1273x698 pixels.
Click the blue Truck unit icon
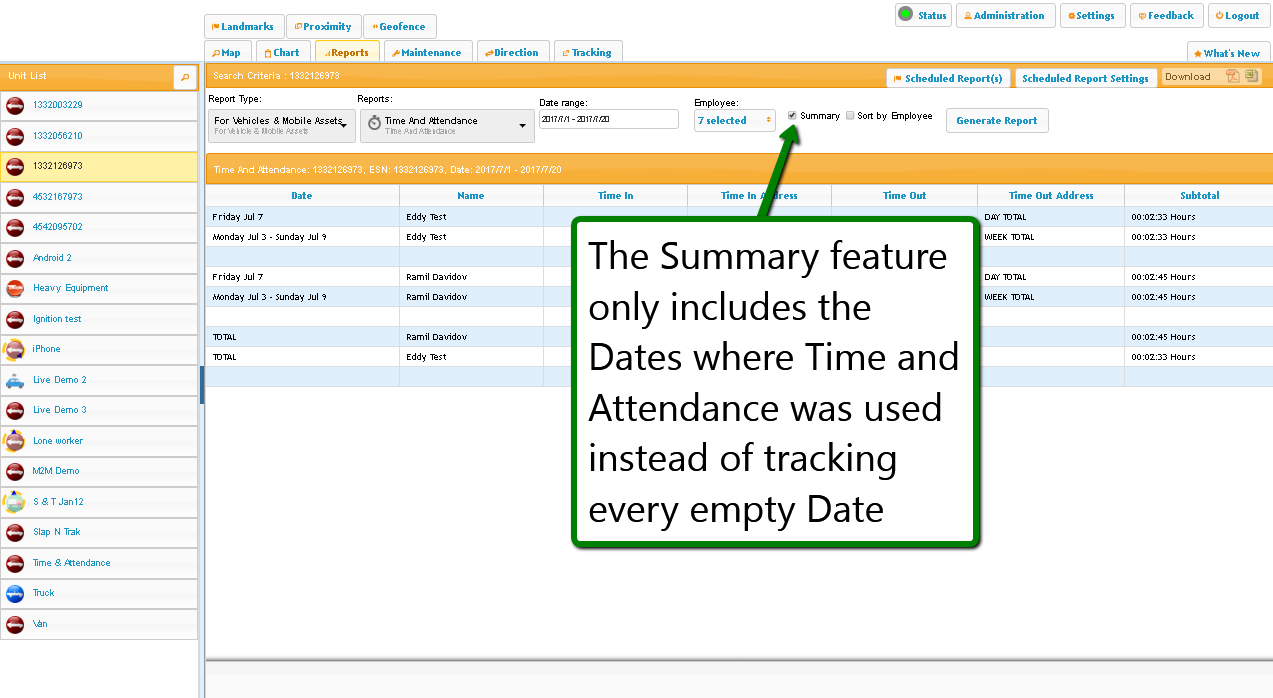coord(15,594)
